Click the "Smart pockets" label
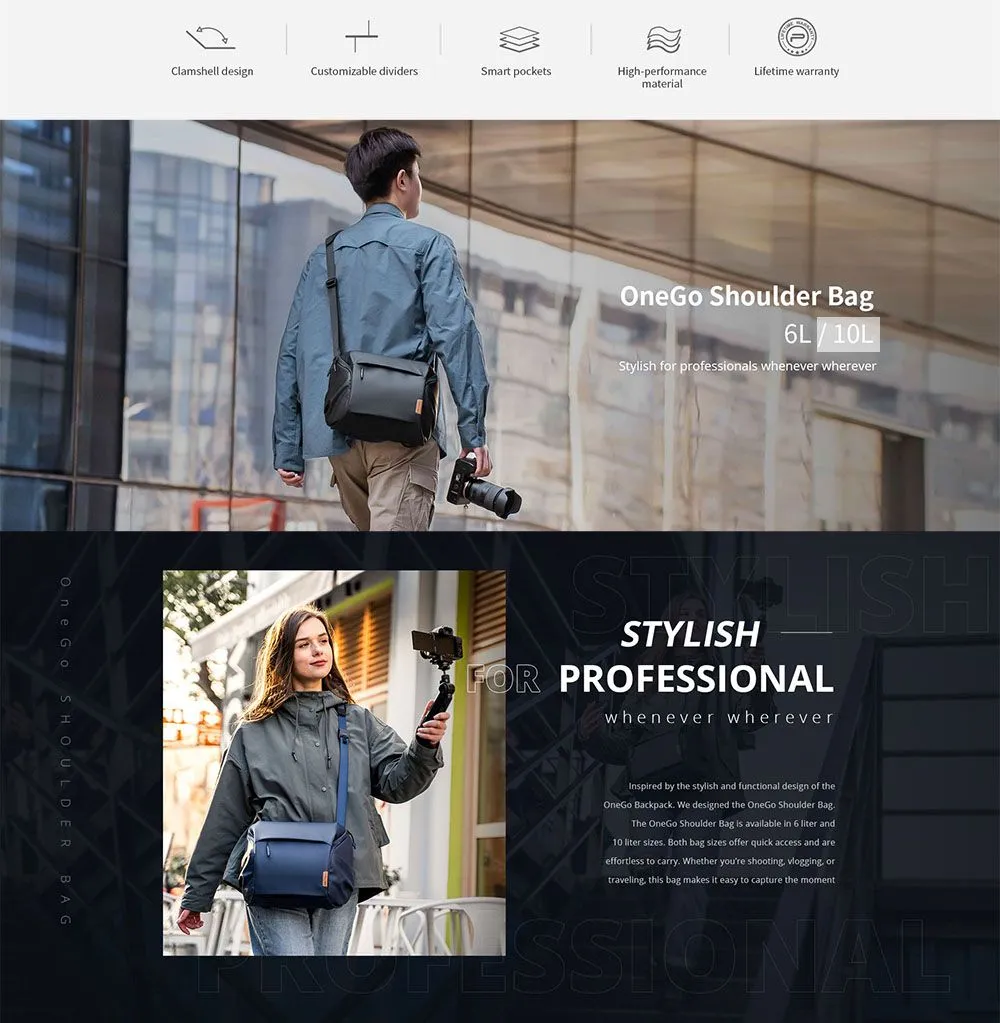 pos(516,71)
